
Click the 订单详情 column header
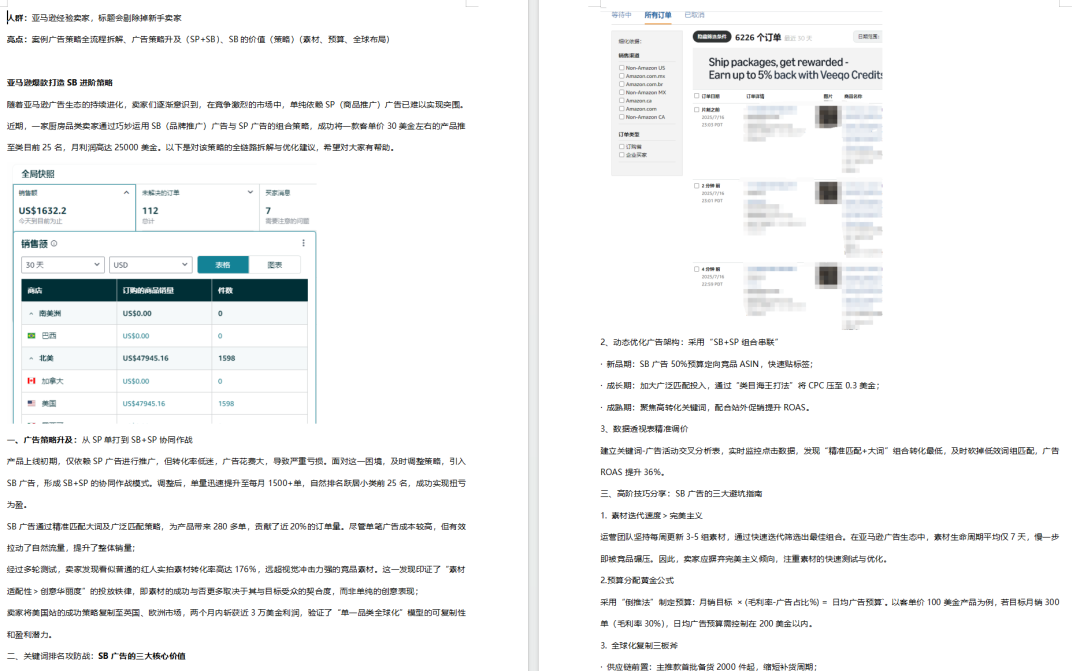755,96
